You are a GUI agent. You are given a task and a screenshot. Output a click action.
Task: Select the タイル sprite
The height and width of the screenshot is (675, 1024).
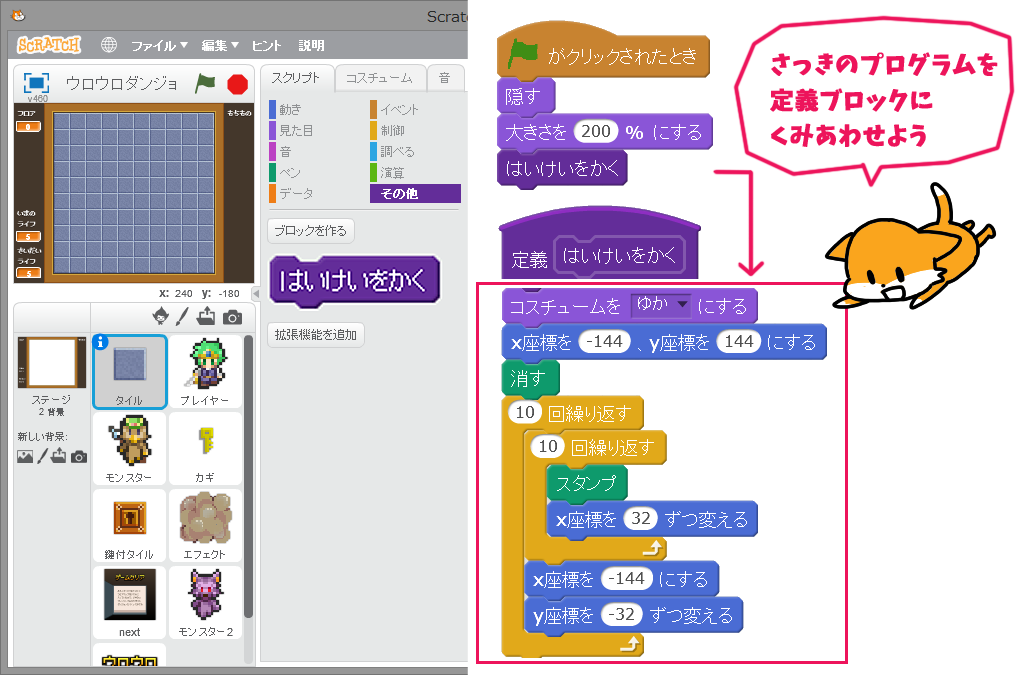[130, 372]
